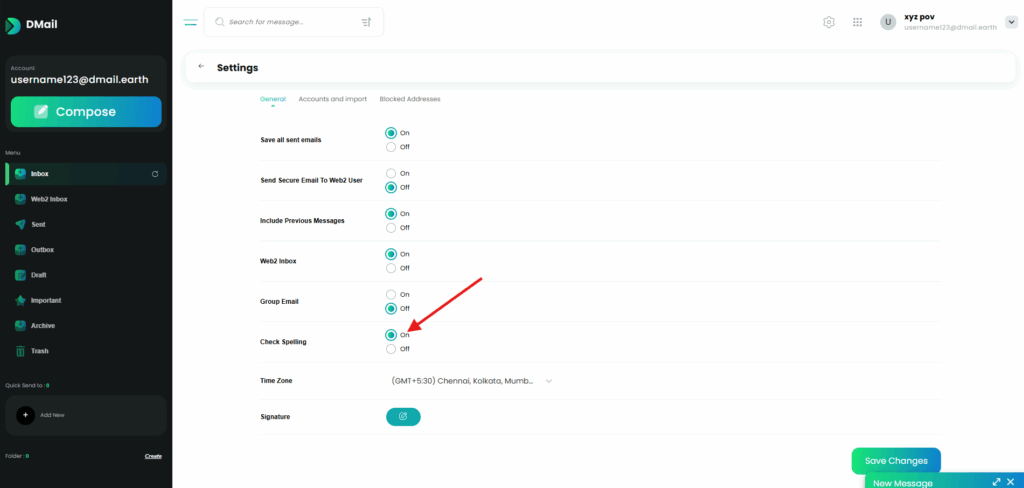Open the Time Zone dropdown

tap(471, 381)
